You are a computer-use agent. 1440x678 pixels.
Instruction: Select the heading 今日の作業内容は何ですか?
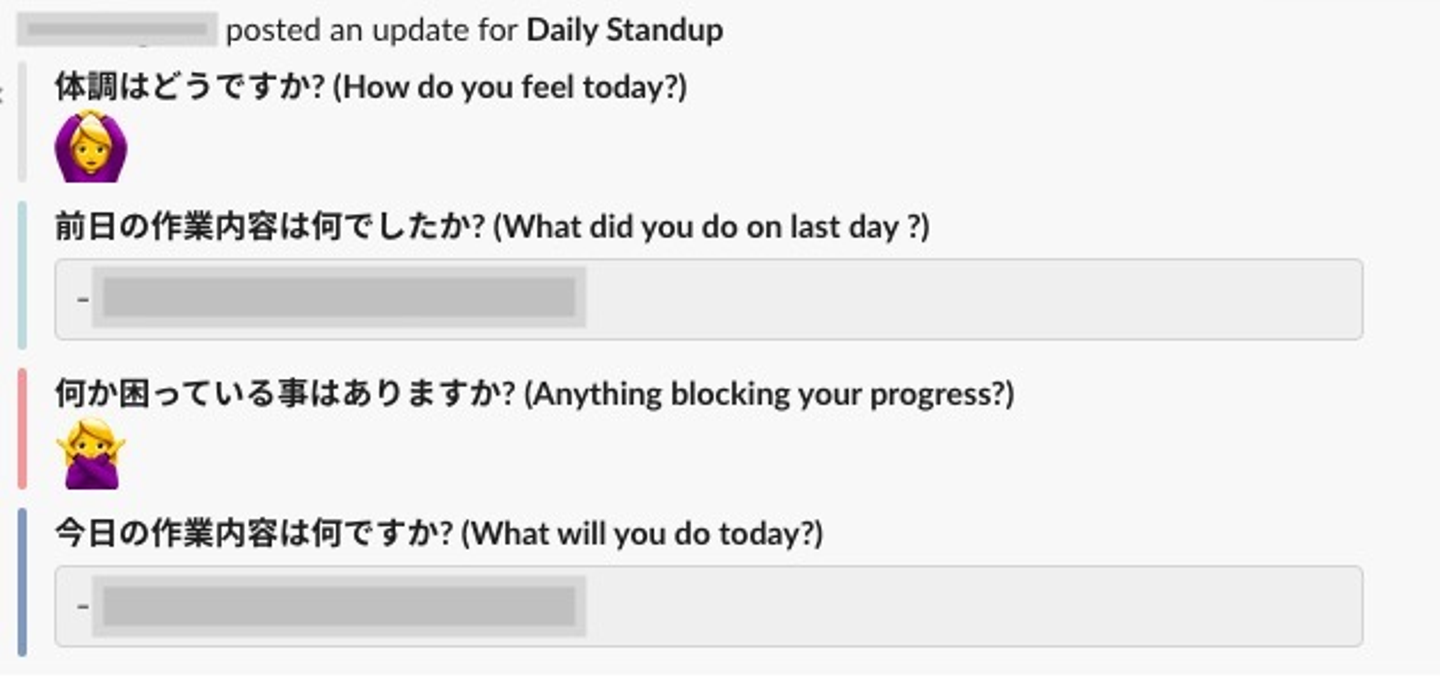click(x=254, y=533)
